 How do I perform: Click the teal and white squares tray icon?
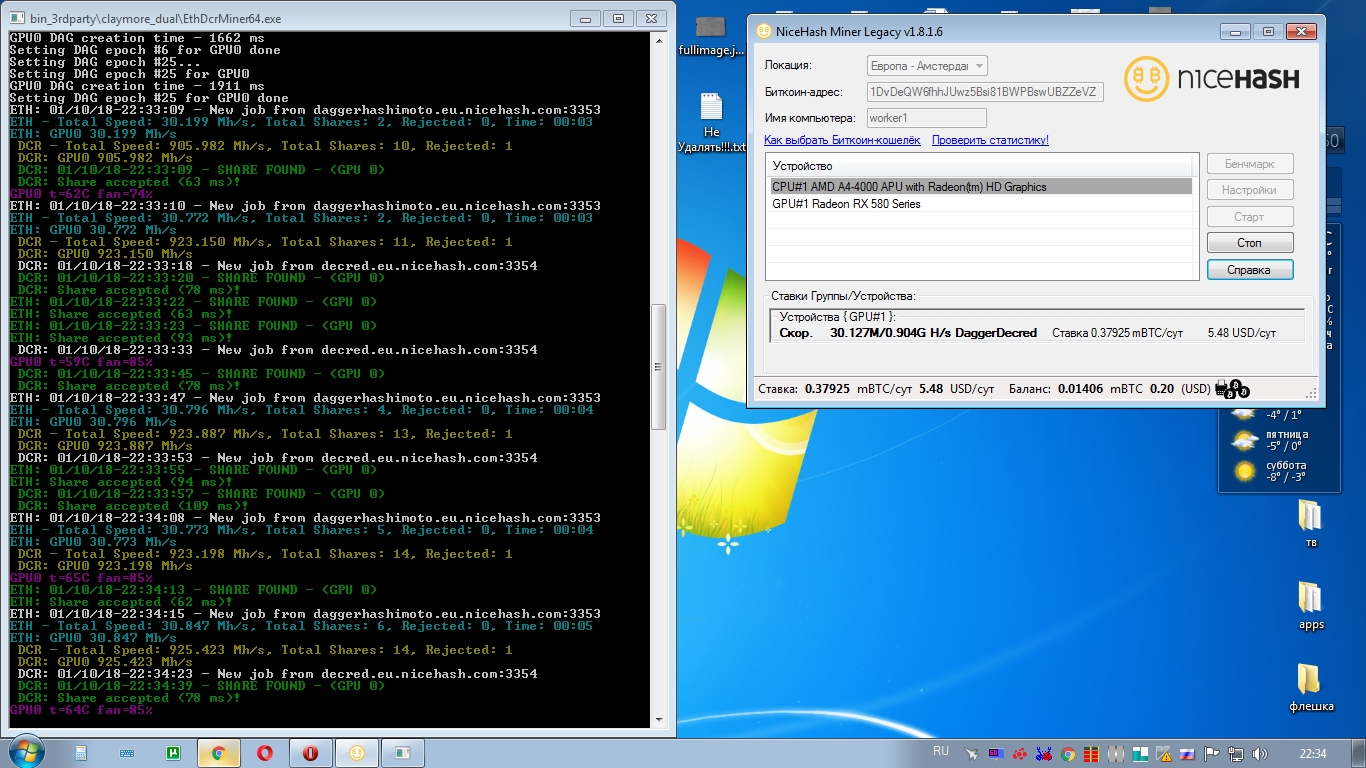1140,754
